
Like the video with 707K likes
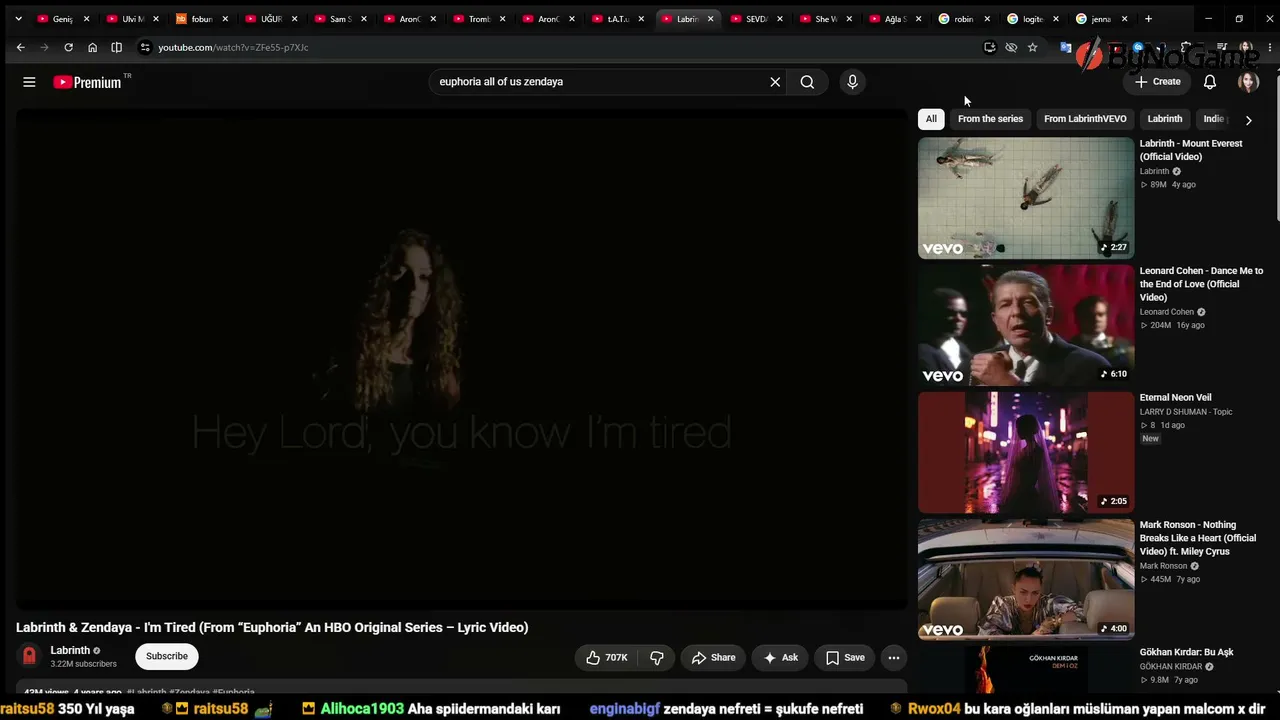coord(607,657)
